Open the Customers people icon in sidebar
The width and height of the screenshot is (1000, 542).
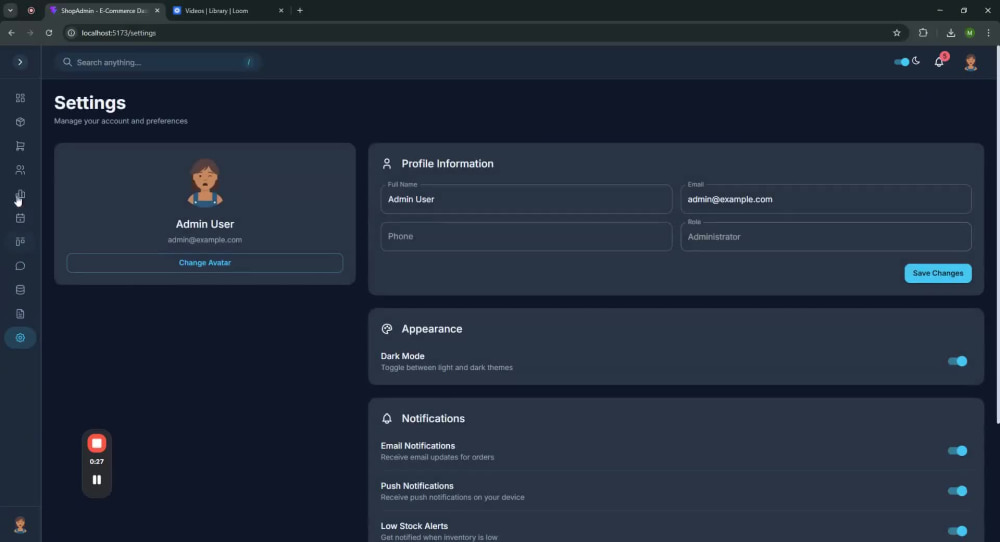click(x=20, y=170)
